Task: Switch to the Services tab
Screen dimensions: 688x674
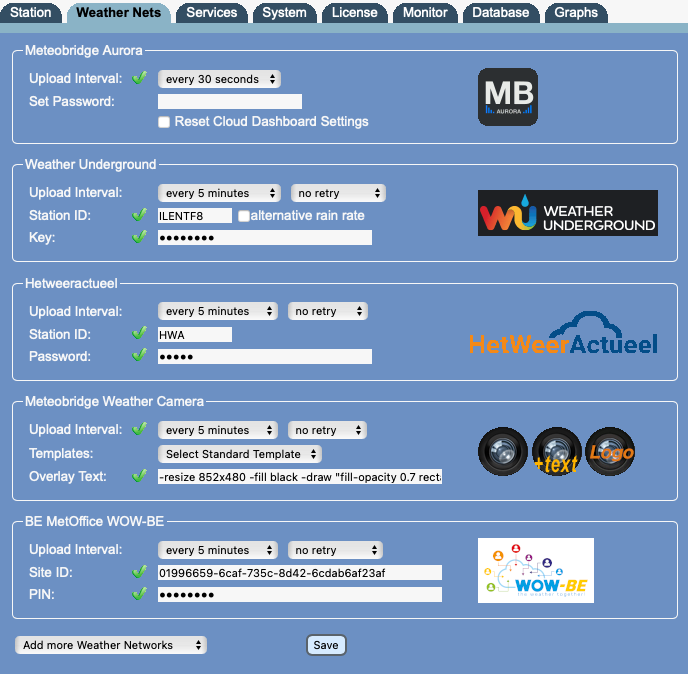Action: click(x=211, y=13)
